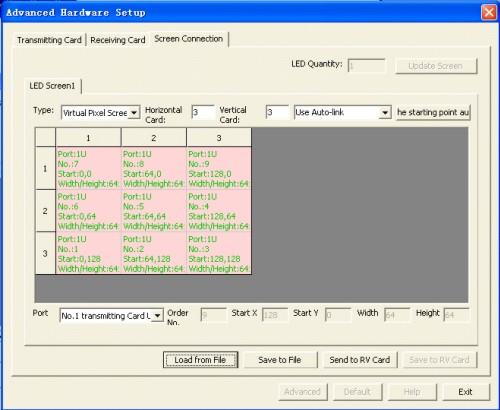
Task: Select grid cell with Start:128,0
Action: [x=219, y=168]
